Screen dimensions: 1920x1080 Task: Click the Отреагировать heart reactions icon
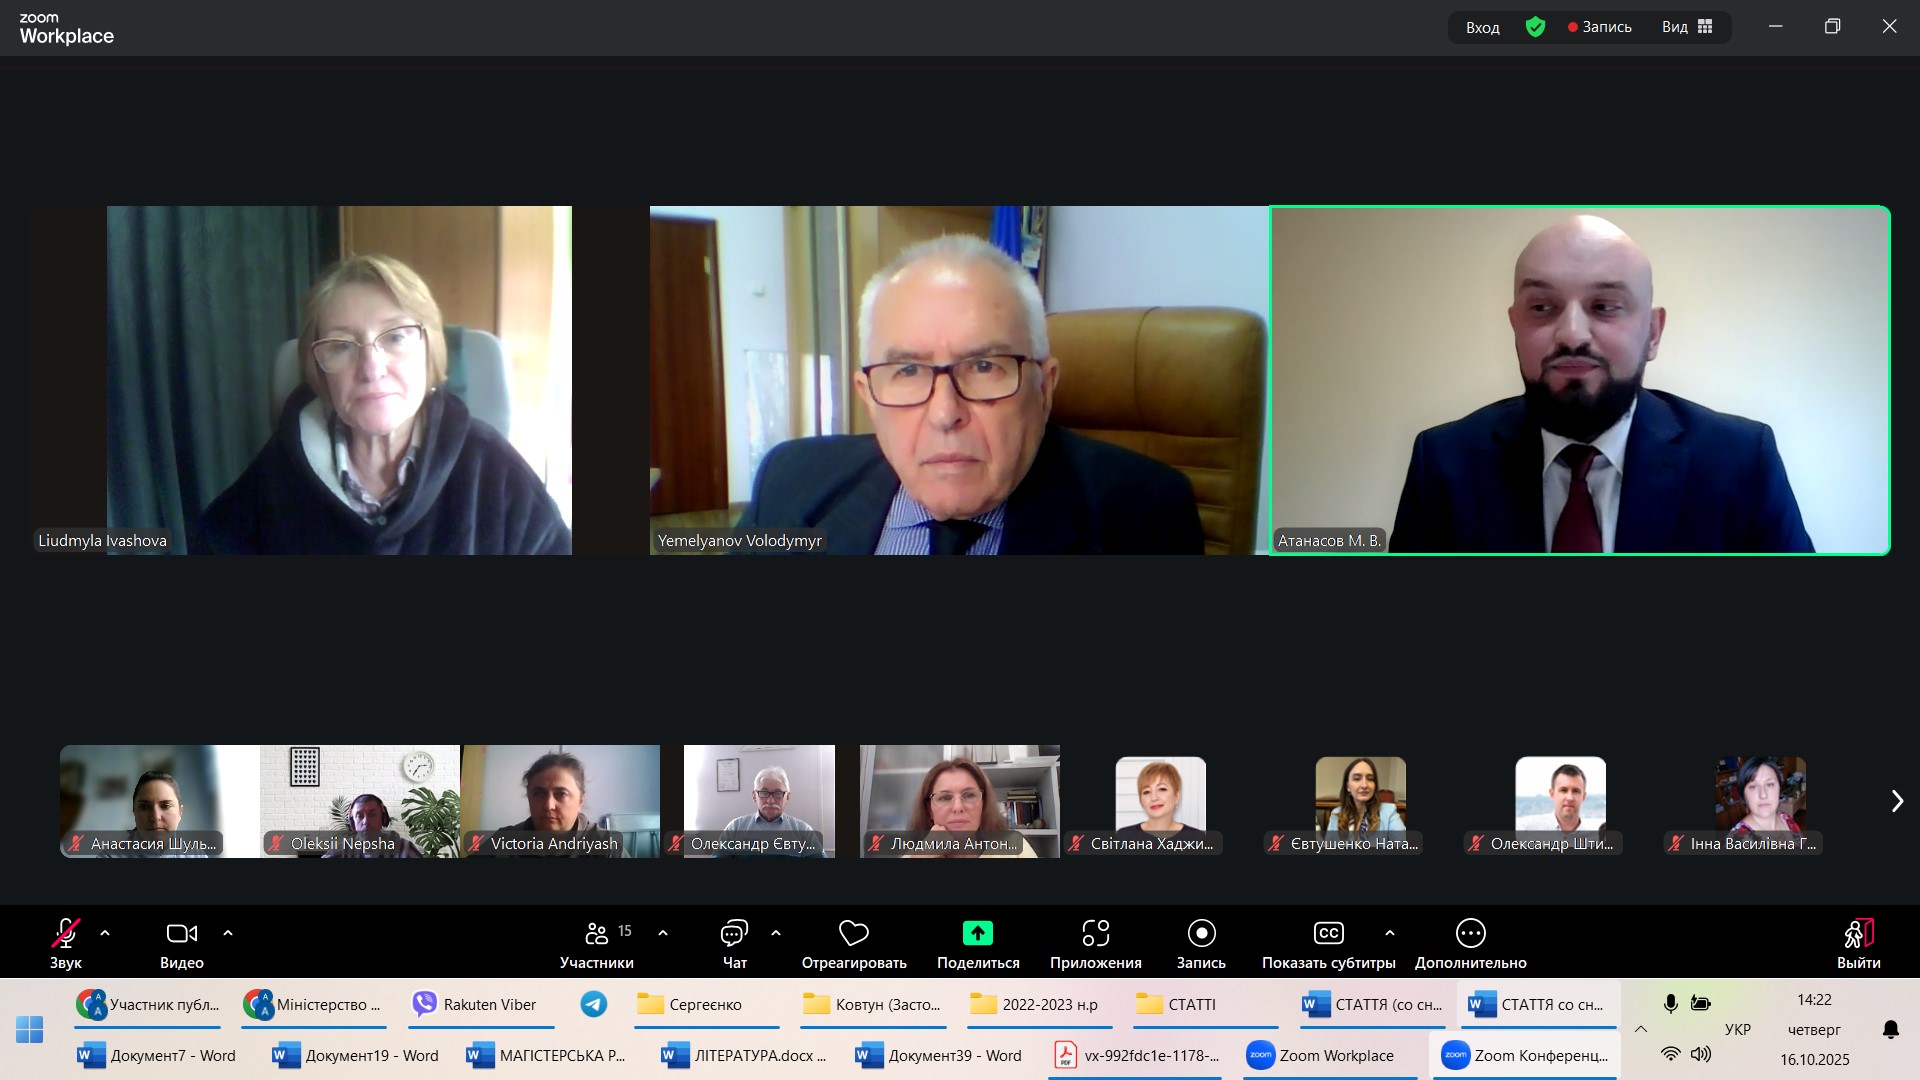(853, 933)
